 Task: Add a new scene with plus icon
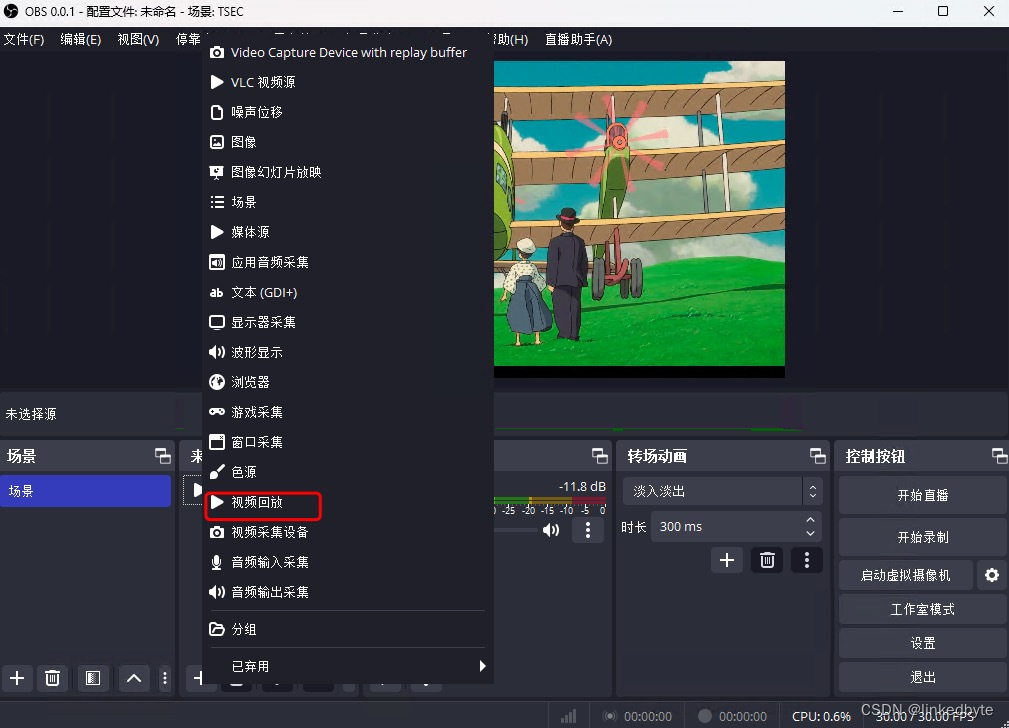click(17, 678)
